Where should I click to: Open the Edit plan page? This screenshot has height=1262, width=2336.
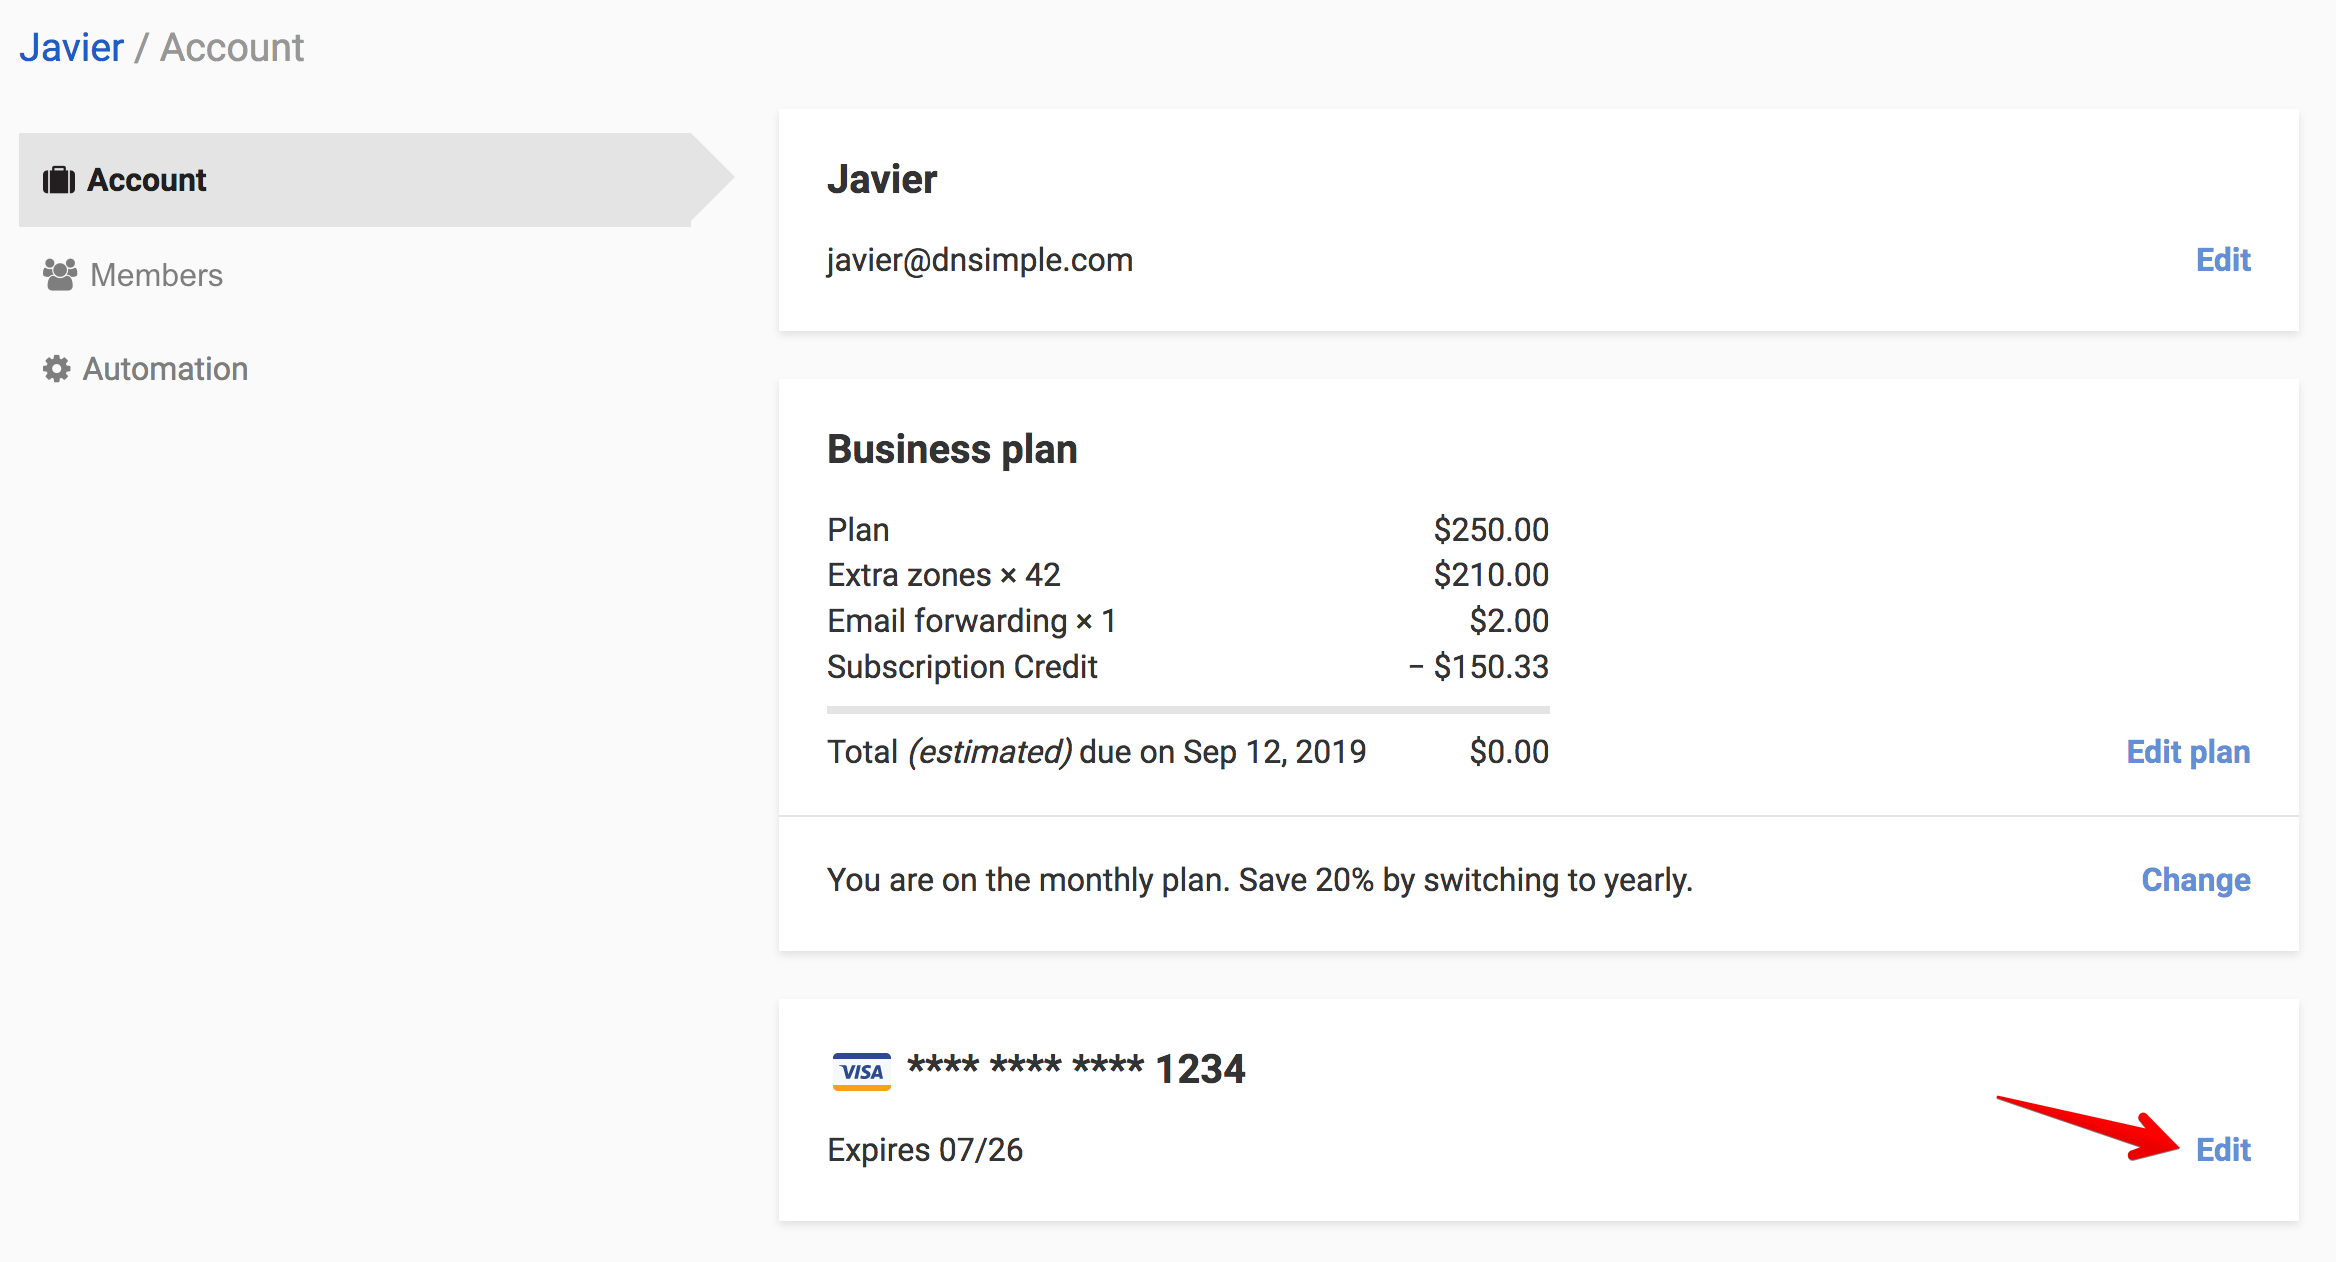point(2188,751)
